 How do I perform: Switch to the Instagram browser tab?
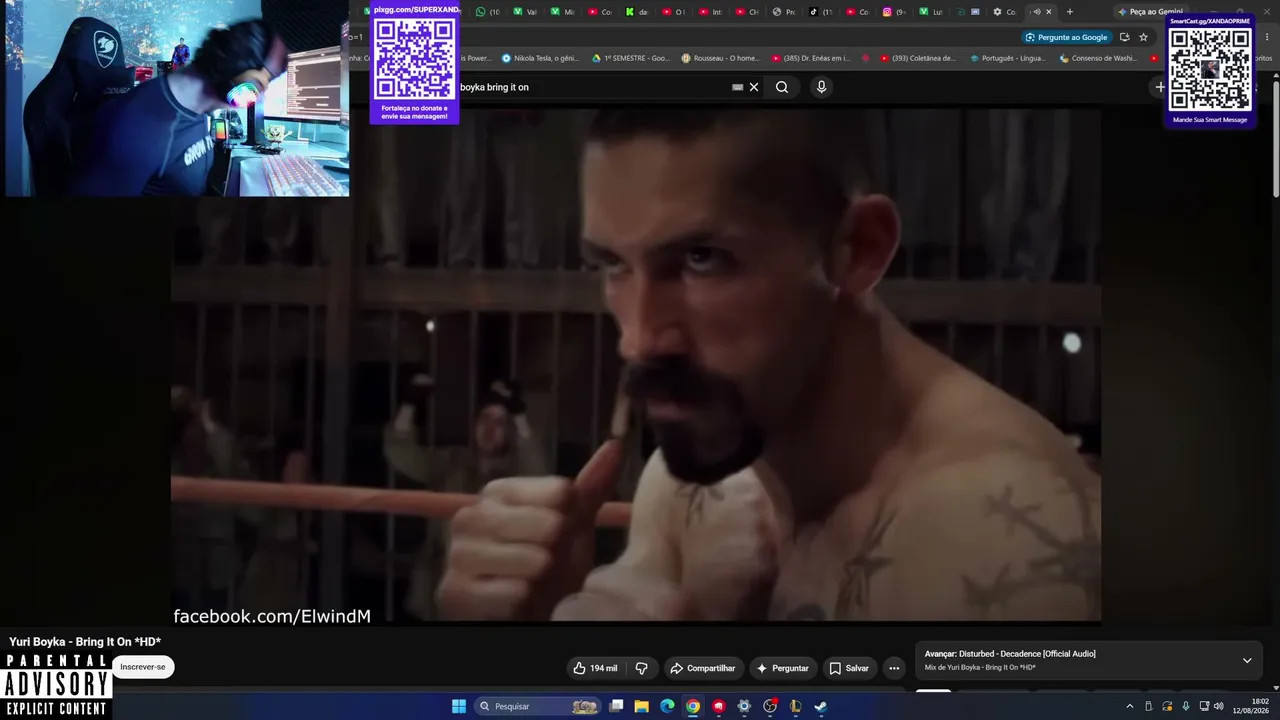tap(894, 12)
